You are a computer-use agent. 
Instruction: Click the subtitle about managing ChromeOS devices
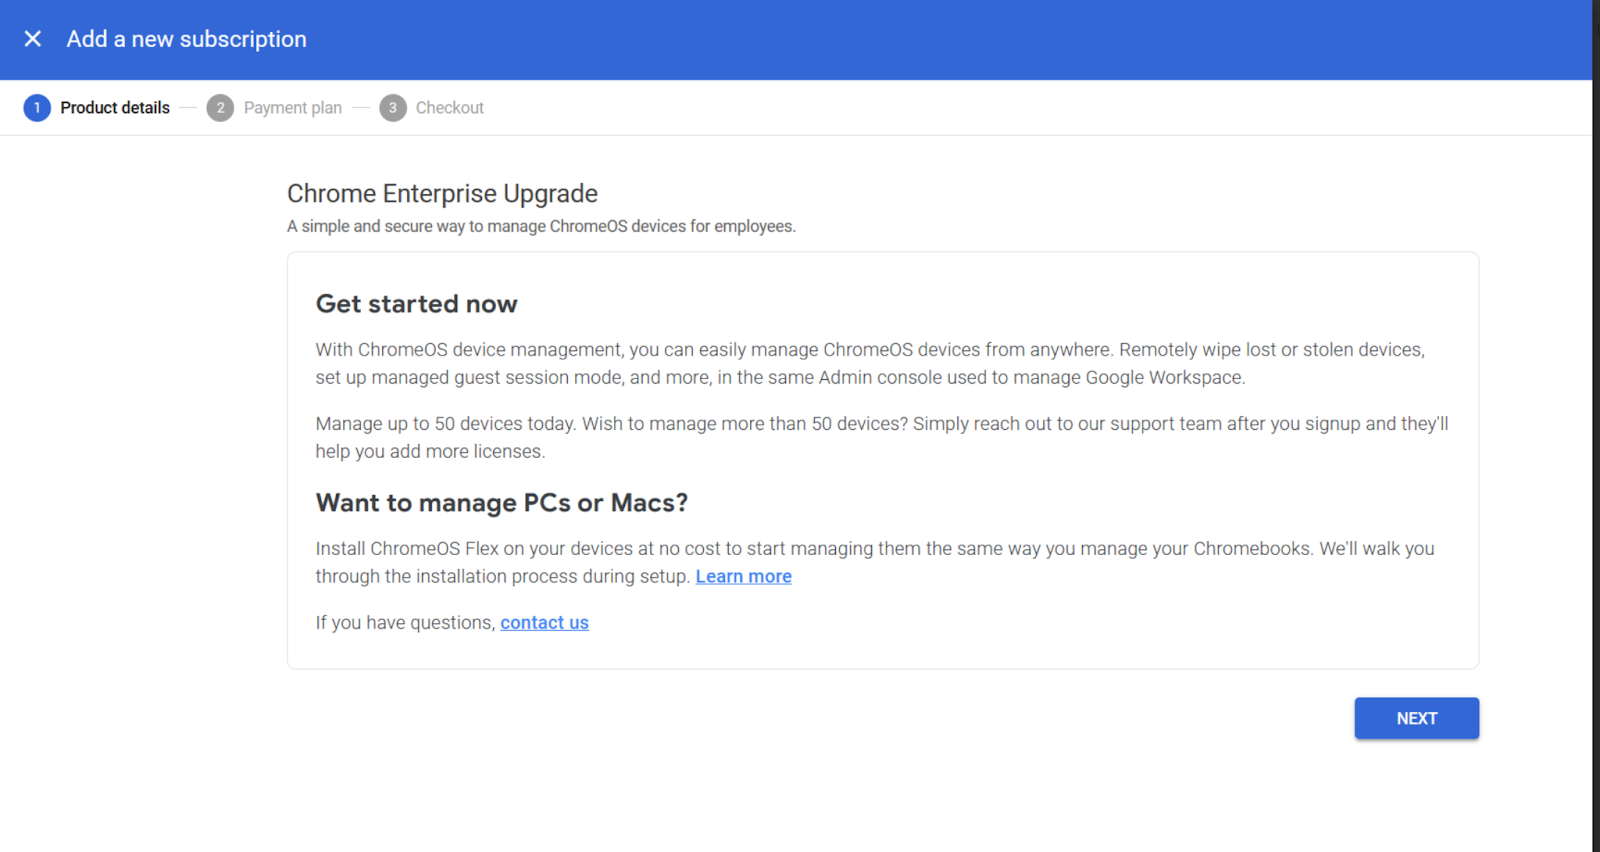pyautogui.click(x=541, y=227)
